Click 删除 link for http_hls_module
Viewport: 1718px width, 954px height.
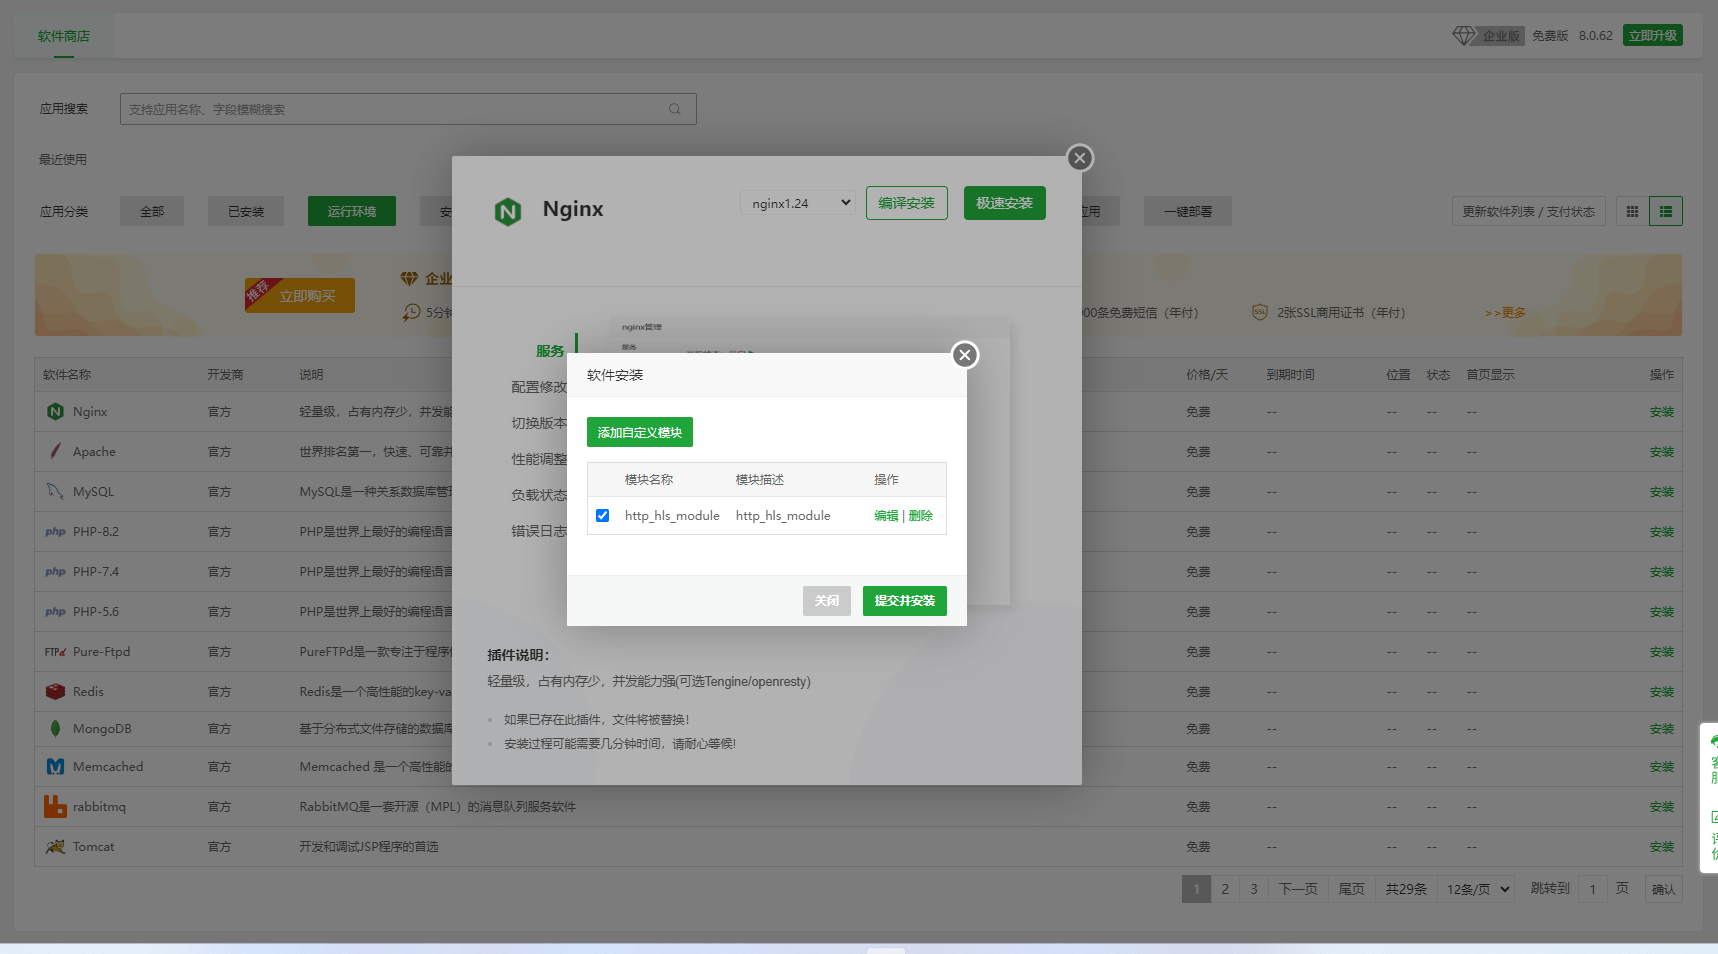(x=921, y=515)
